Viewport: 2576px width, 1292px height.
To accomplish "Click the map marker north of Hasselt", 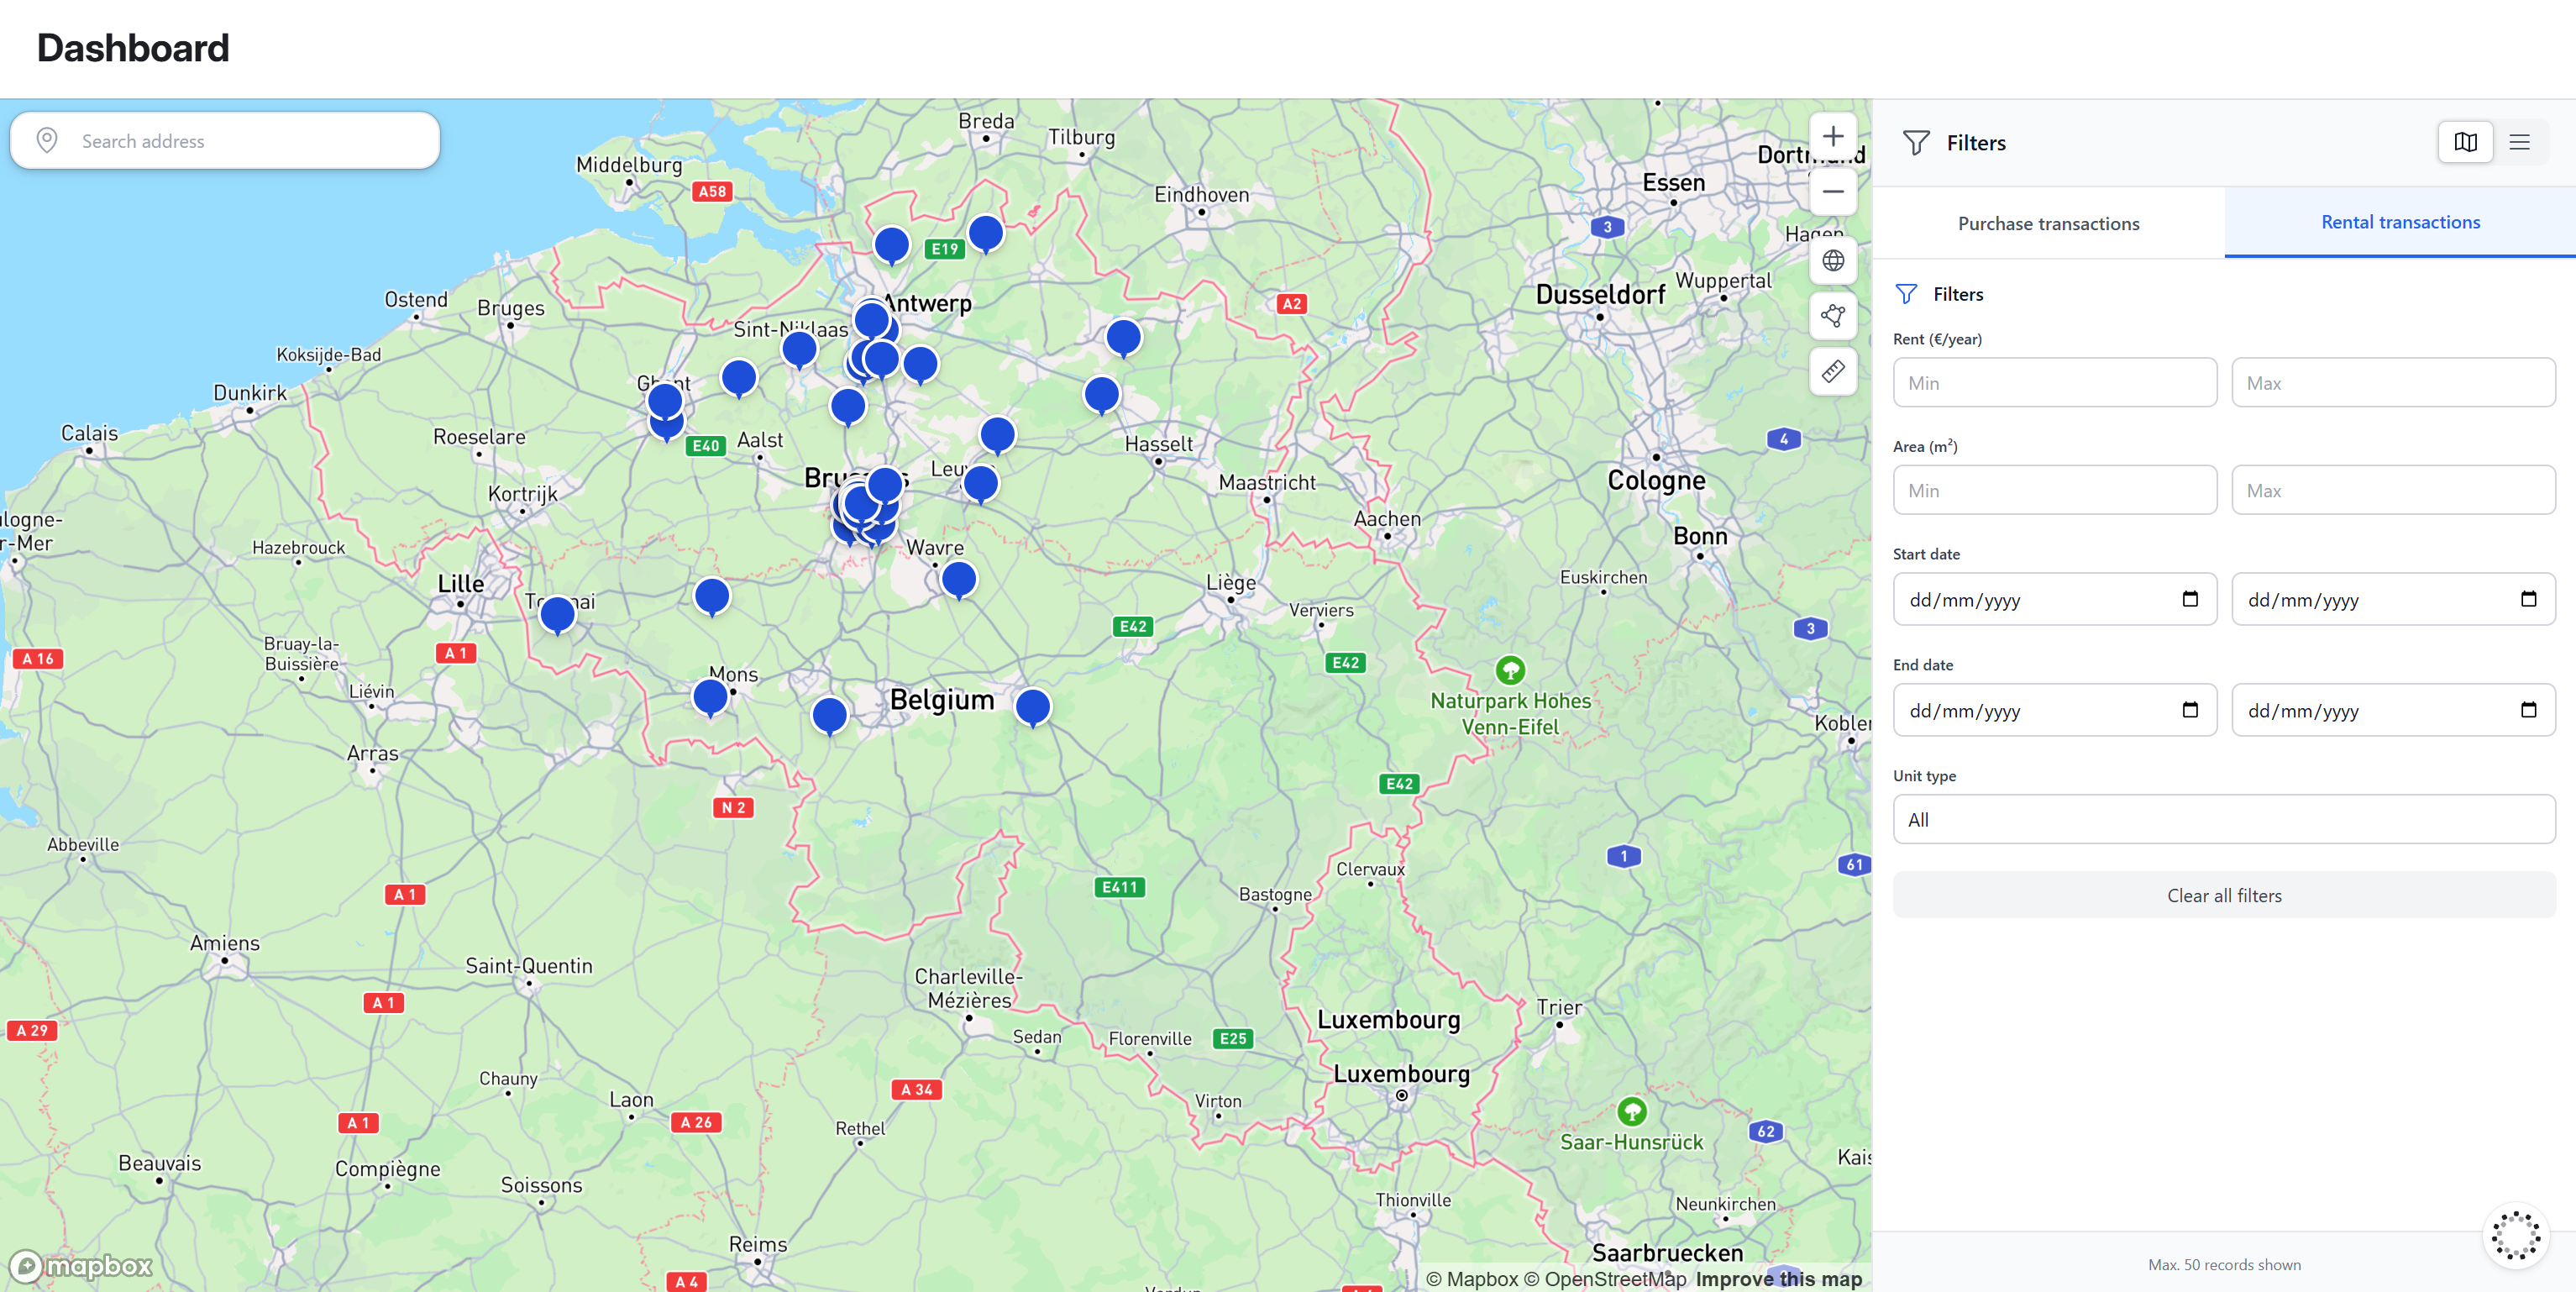I will (1101, 395).
